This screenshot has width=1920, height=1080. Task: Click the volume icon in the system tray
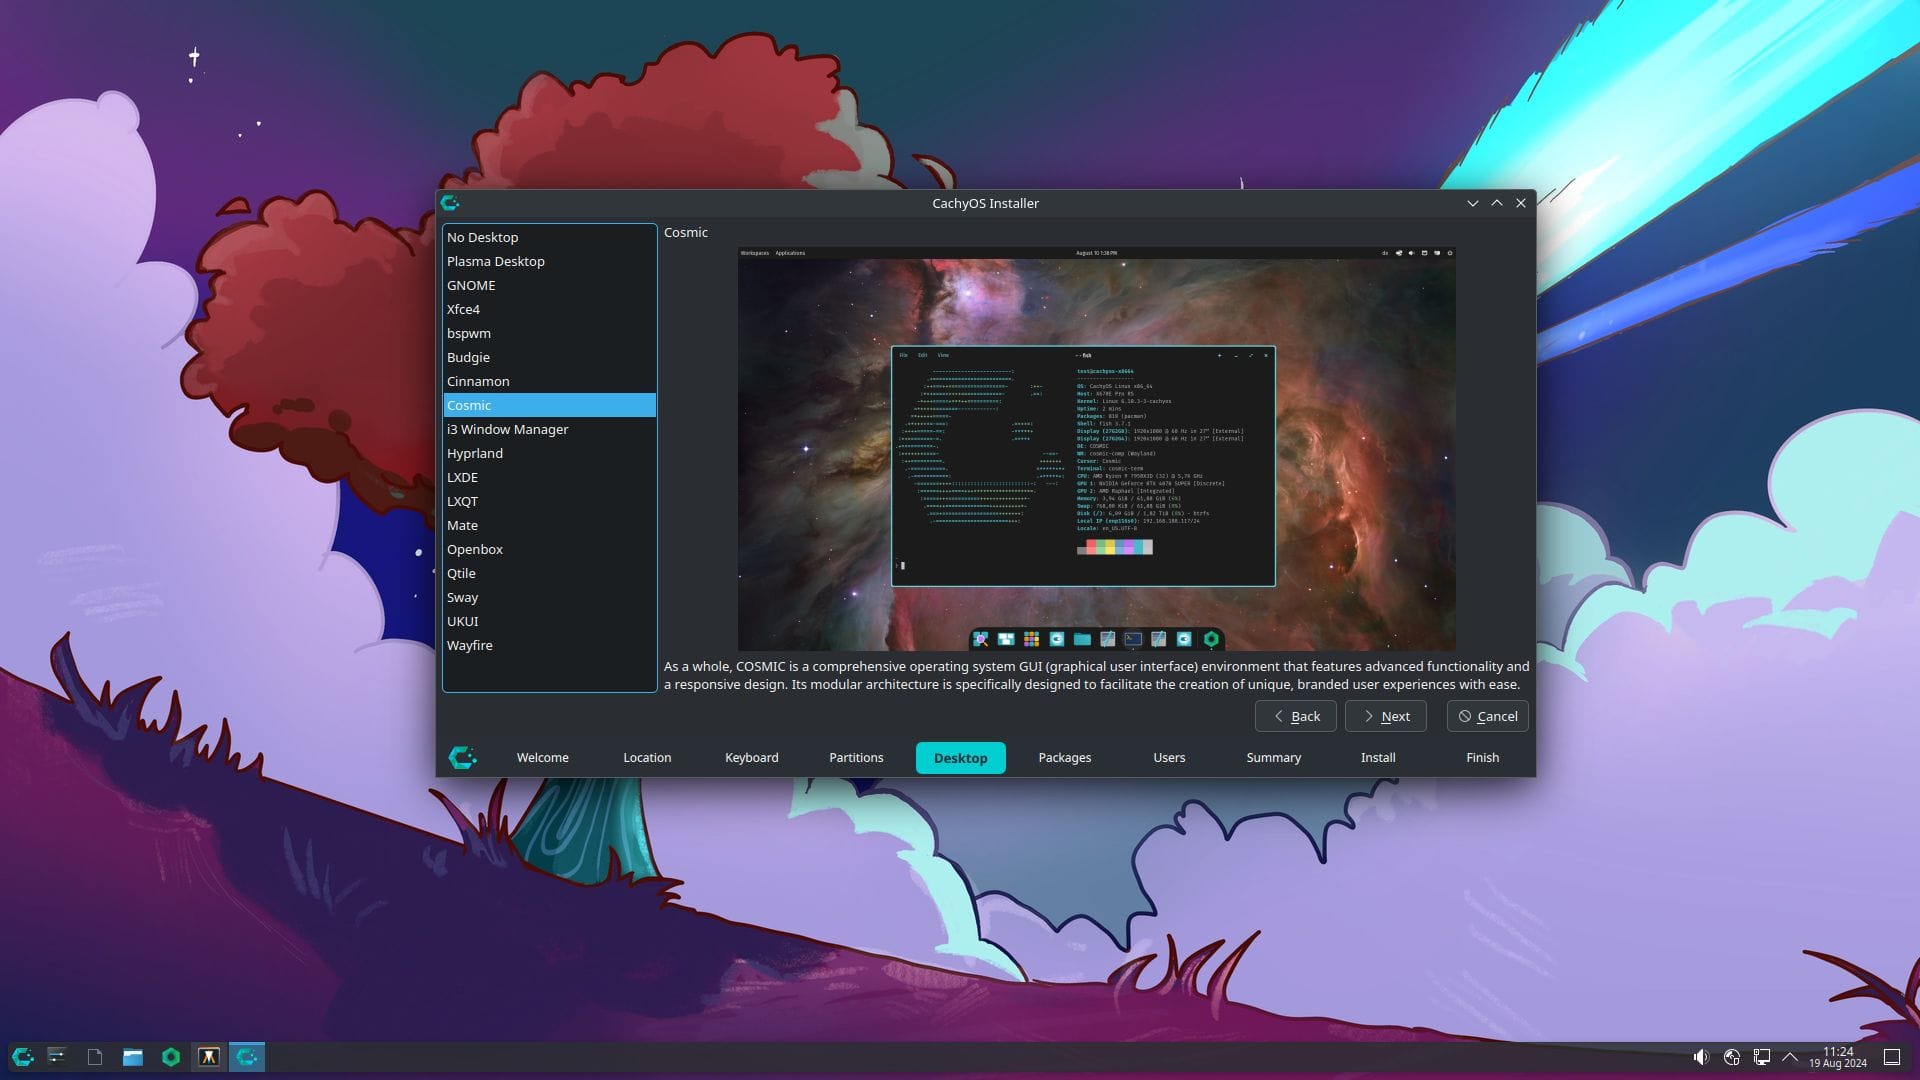1701,1057
